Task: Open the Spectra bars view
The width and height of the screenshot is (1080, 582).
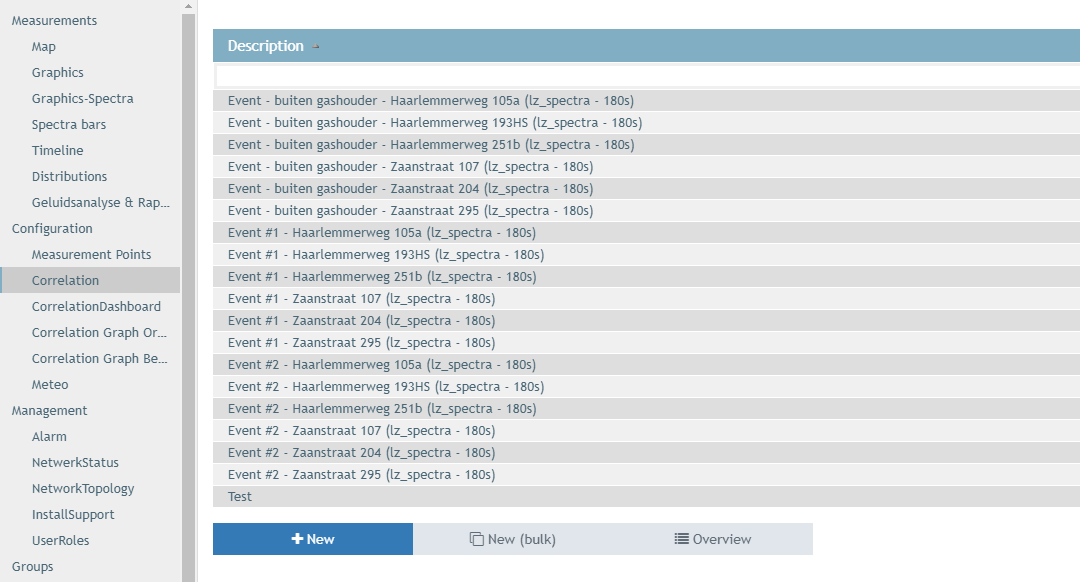Action: click(x=69, y=124)
